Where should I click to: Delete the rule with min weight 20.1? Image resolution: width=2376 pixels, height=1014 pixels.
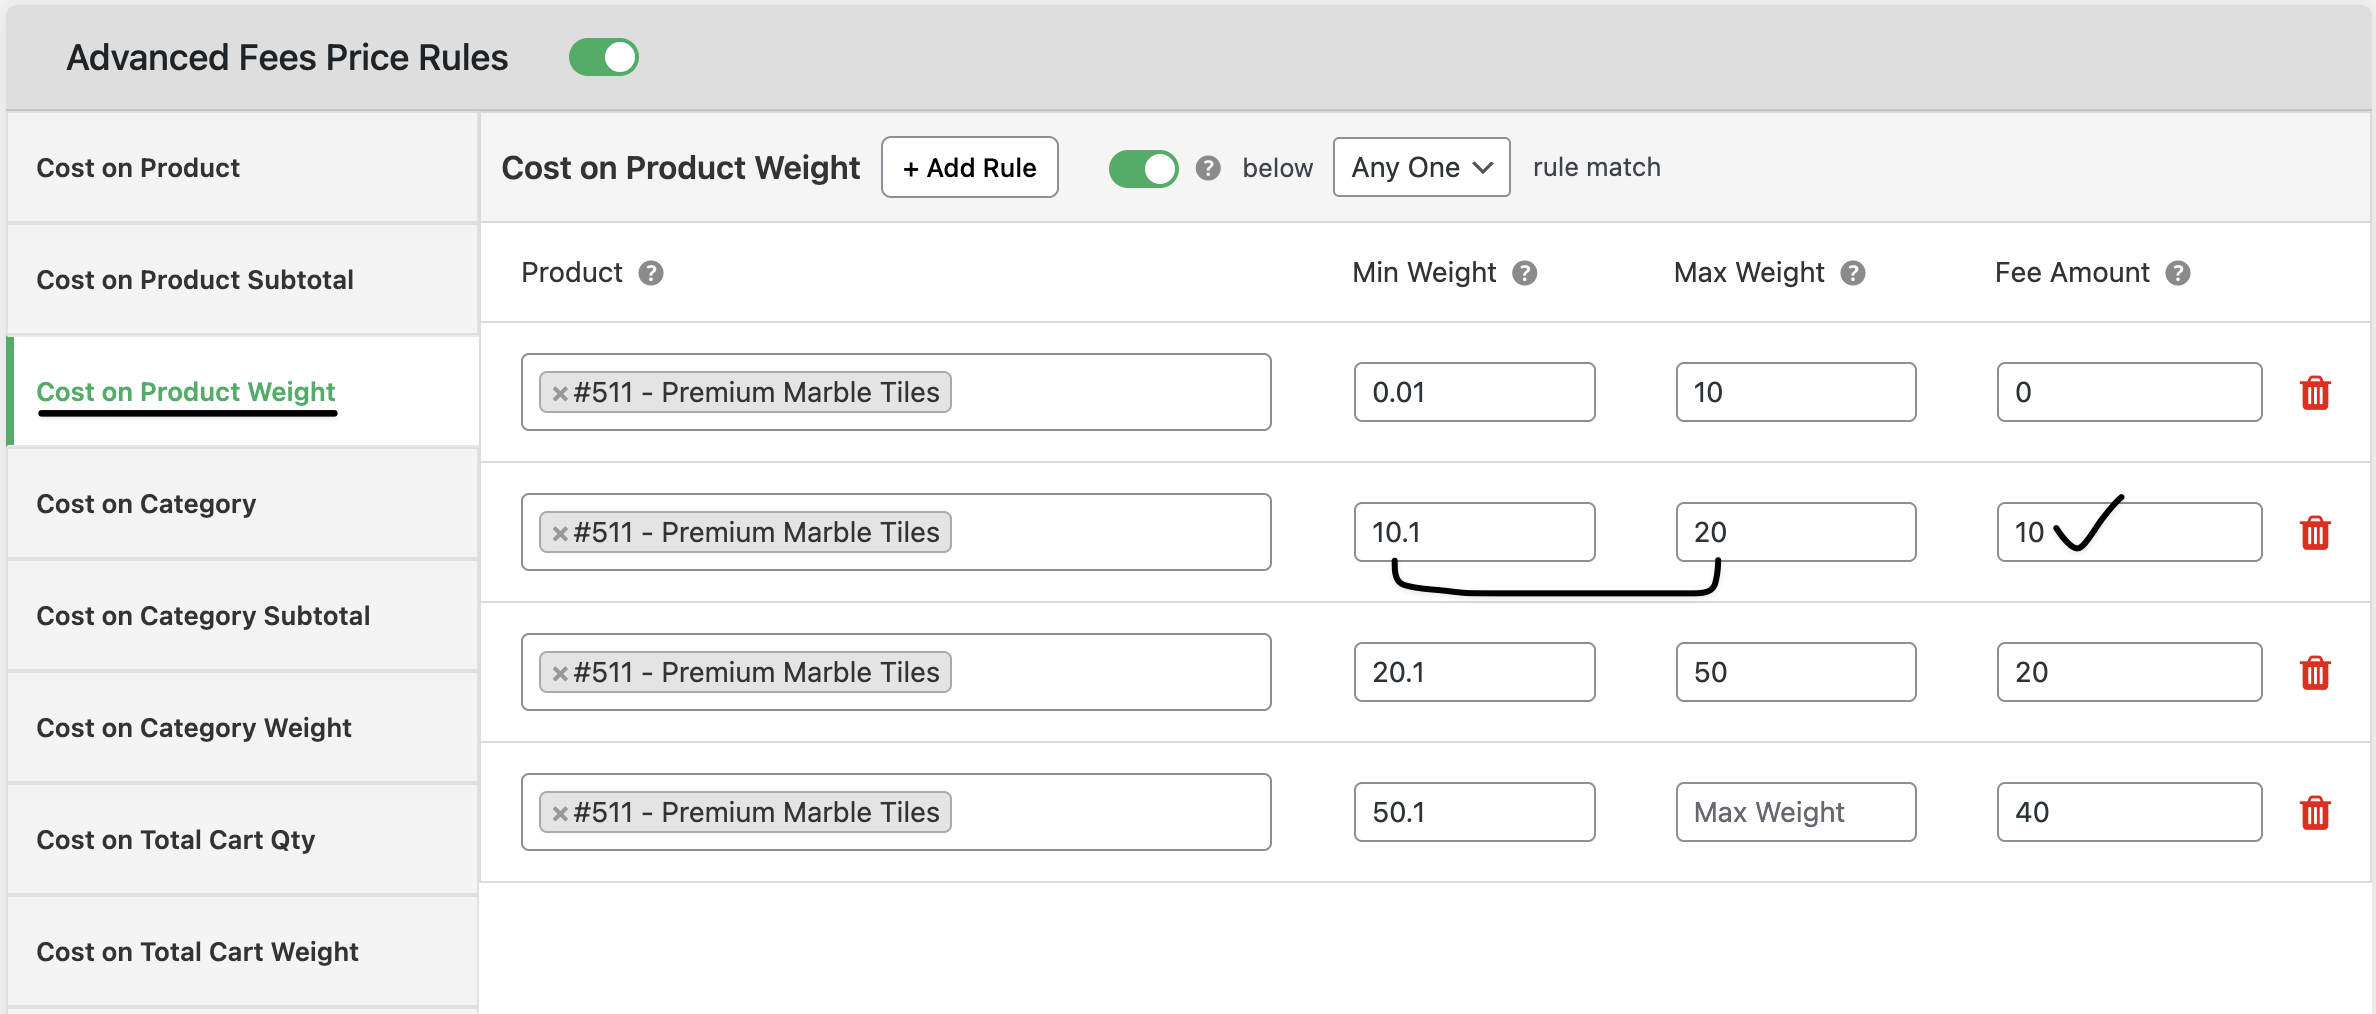pos(2315,673)
